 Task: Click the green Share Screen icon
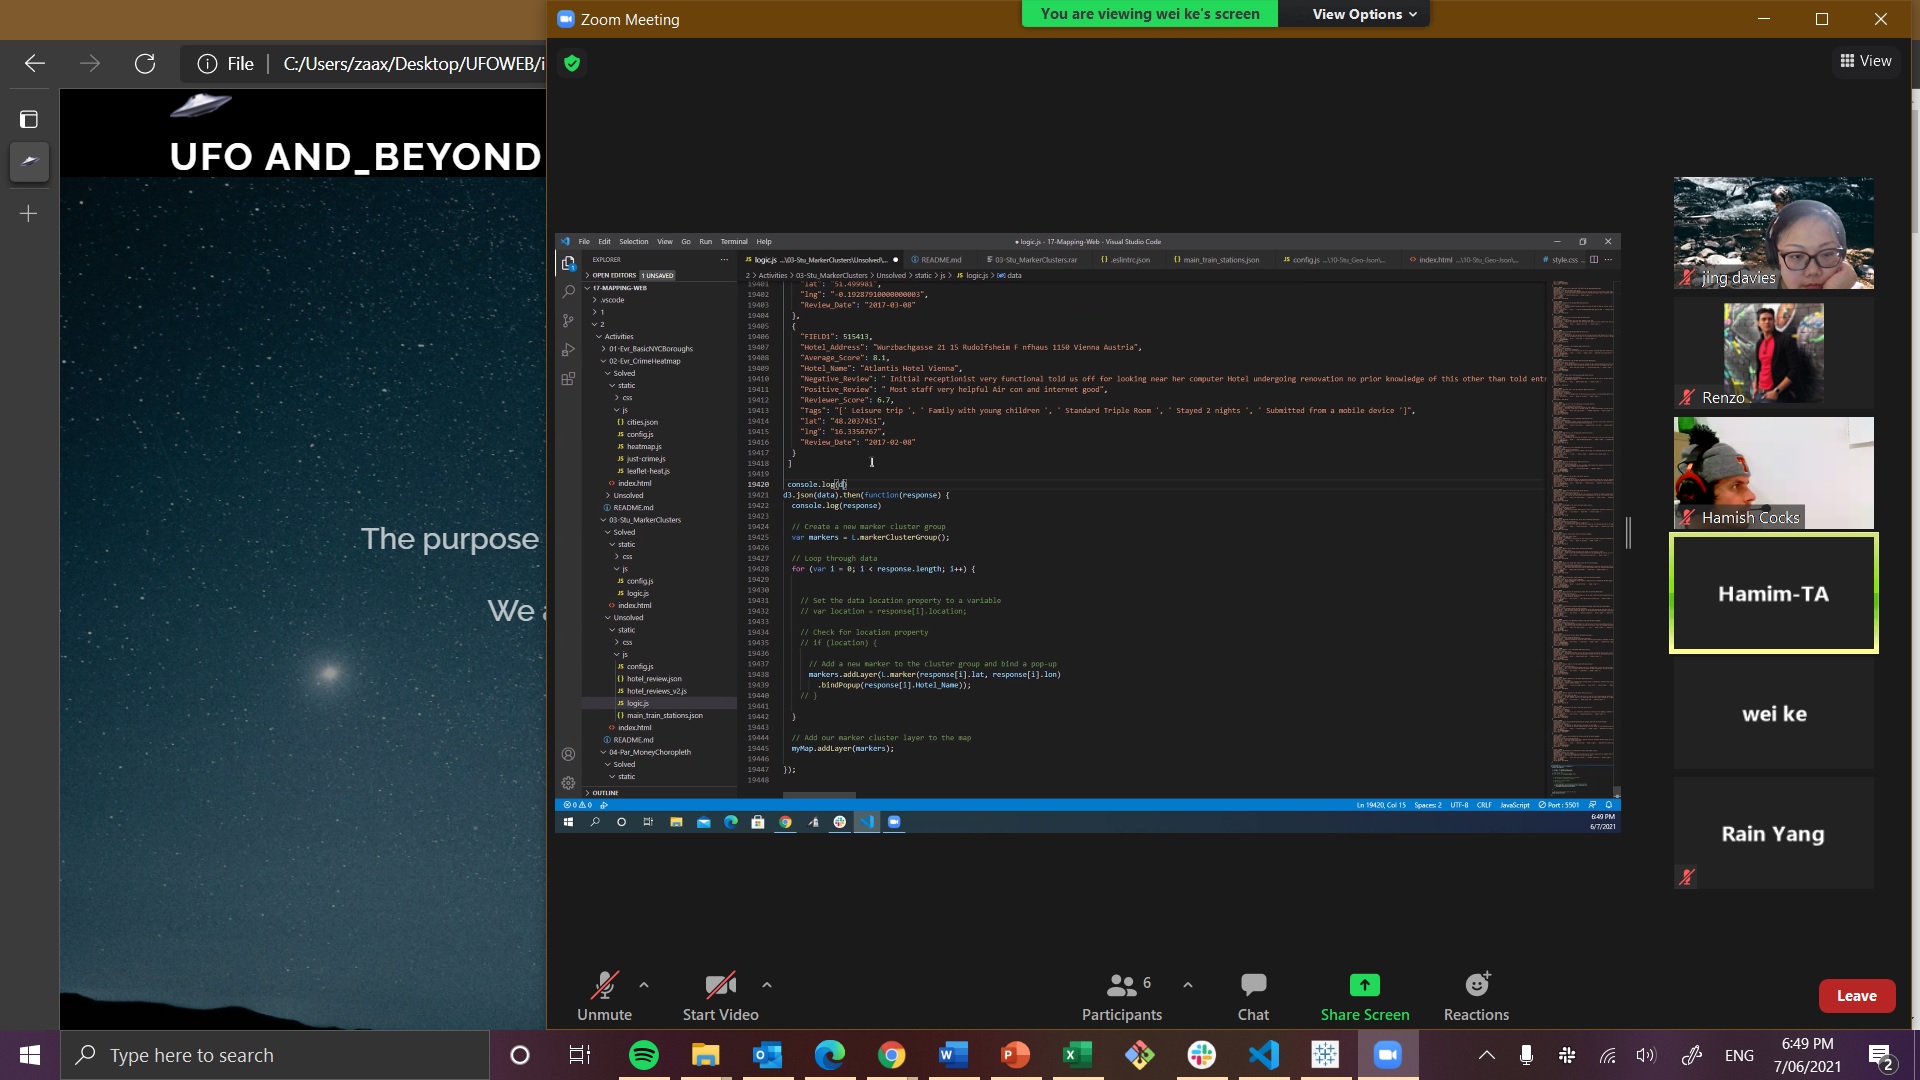(x=1364, y=985)
